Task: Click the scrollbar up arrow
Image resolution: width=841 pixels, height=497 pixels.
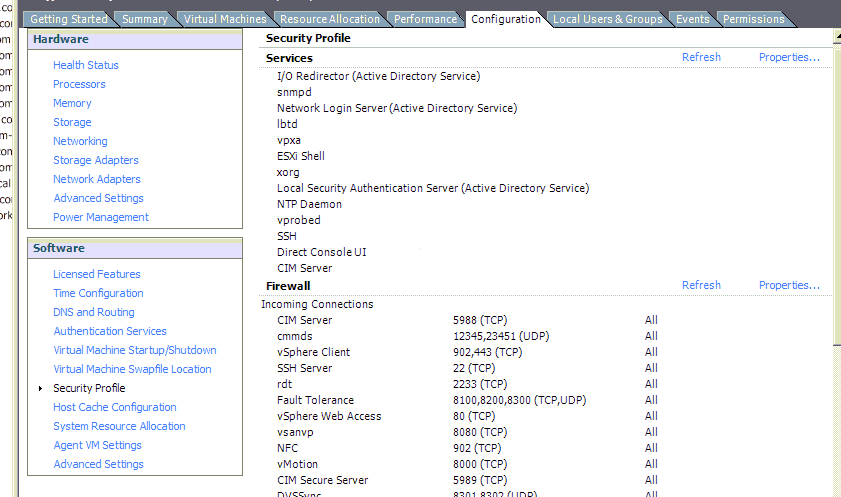Action: pyautogui.click(x=837, y=36)
